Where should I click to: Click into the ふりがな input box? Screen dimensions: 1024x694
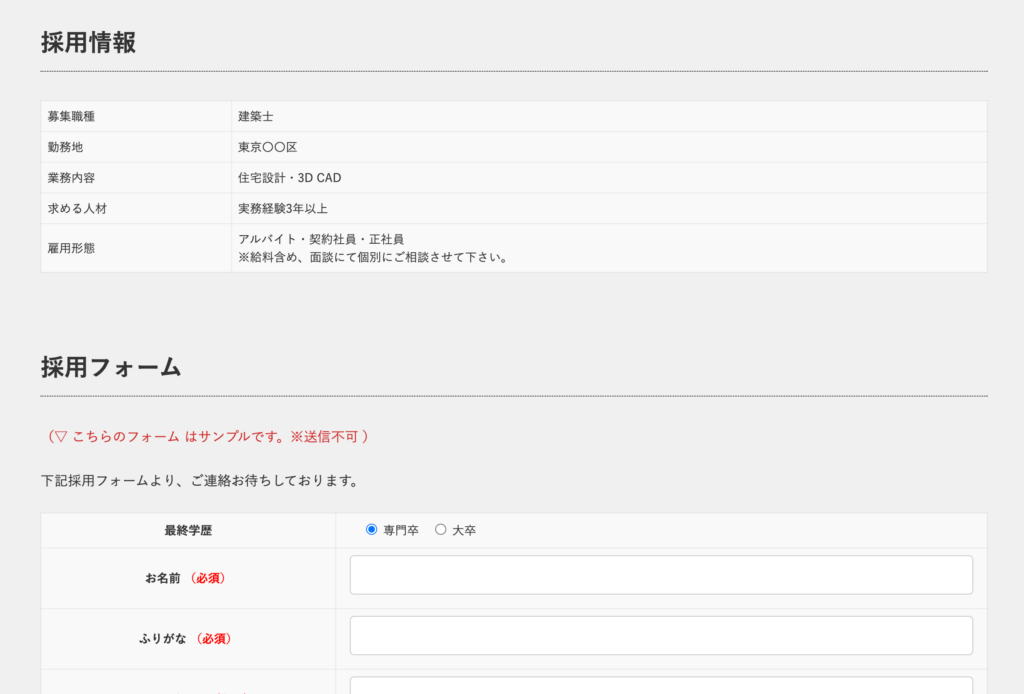coord(661,635)
